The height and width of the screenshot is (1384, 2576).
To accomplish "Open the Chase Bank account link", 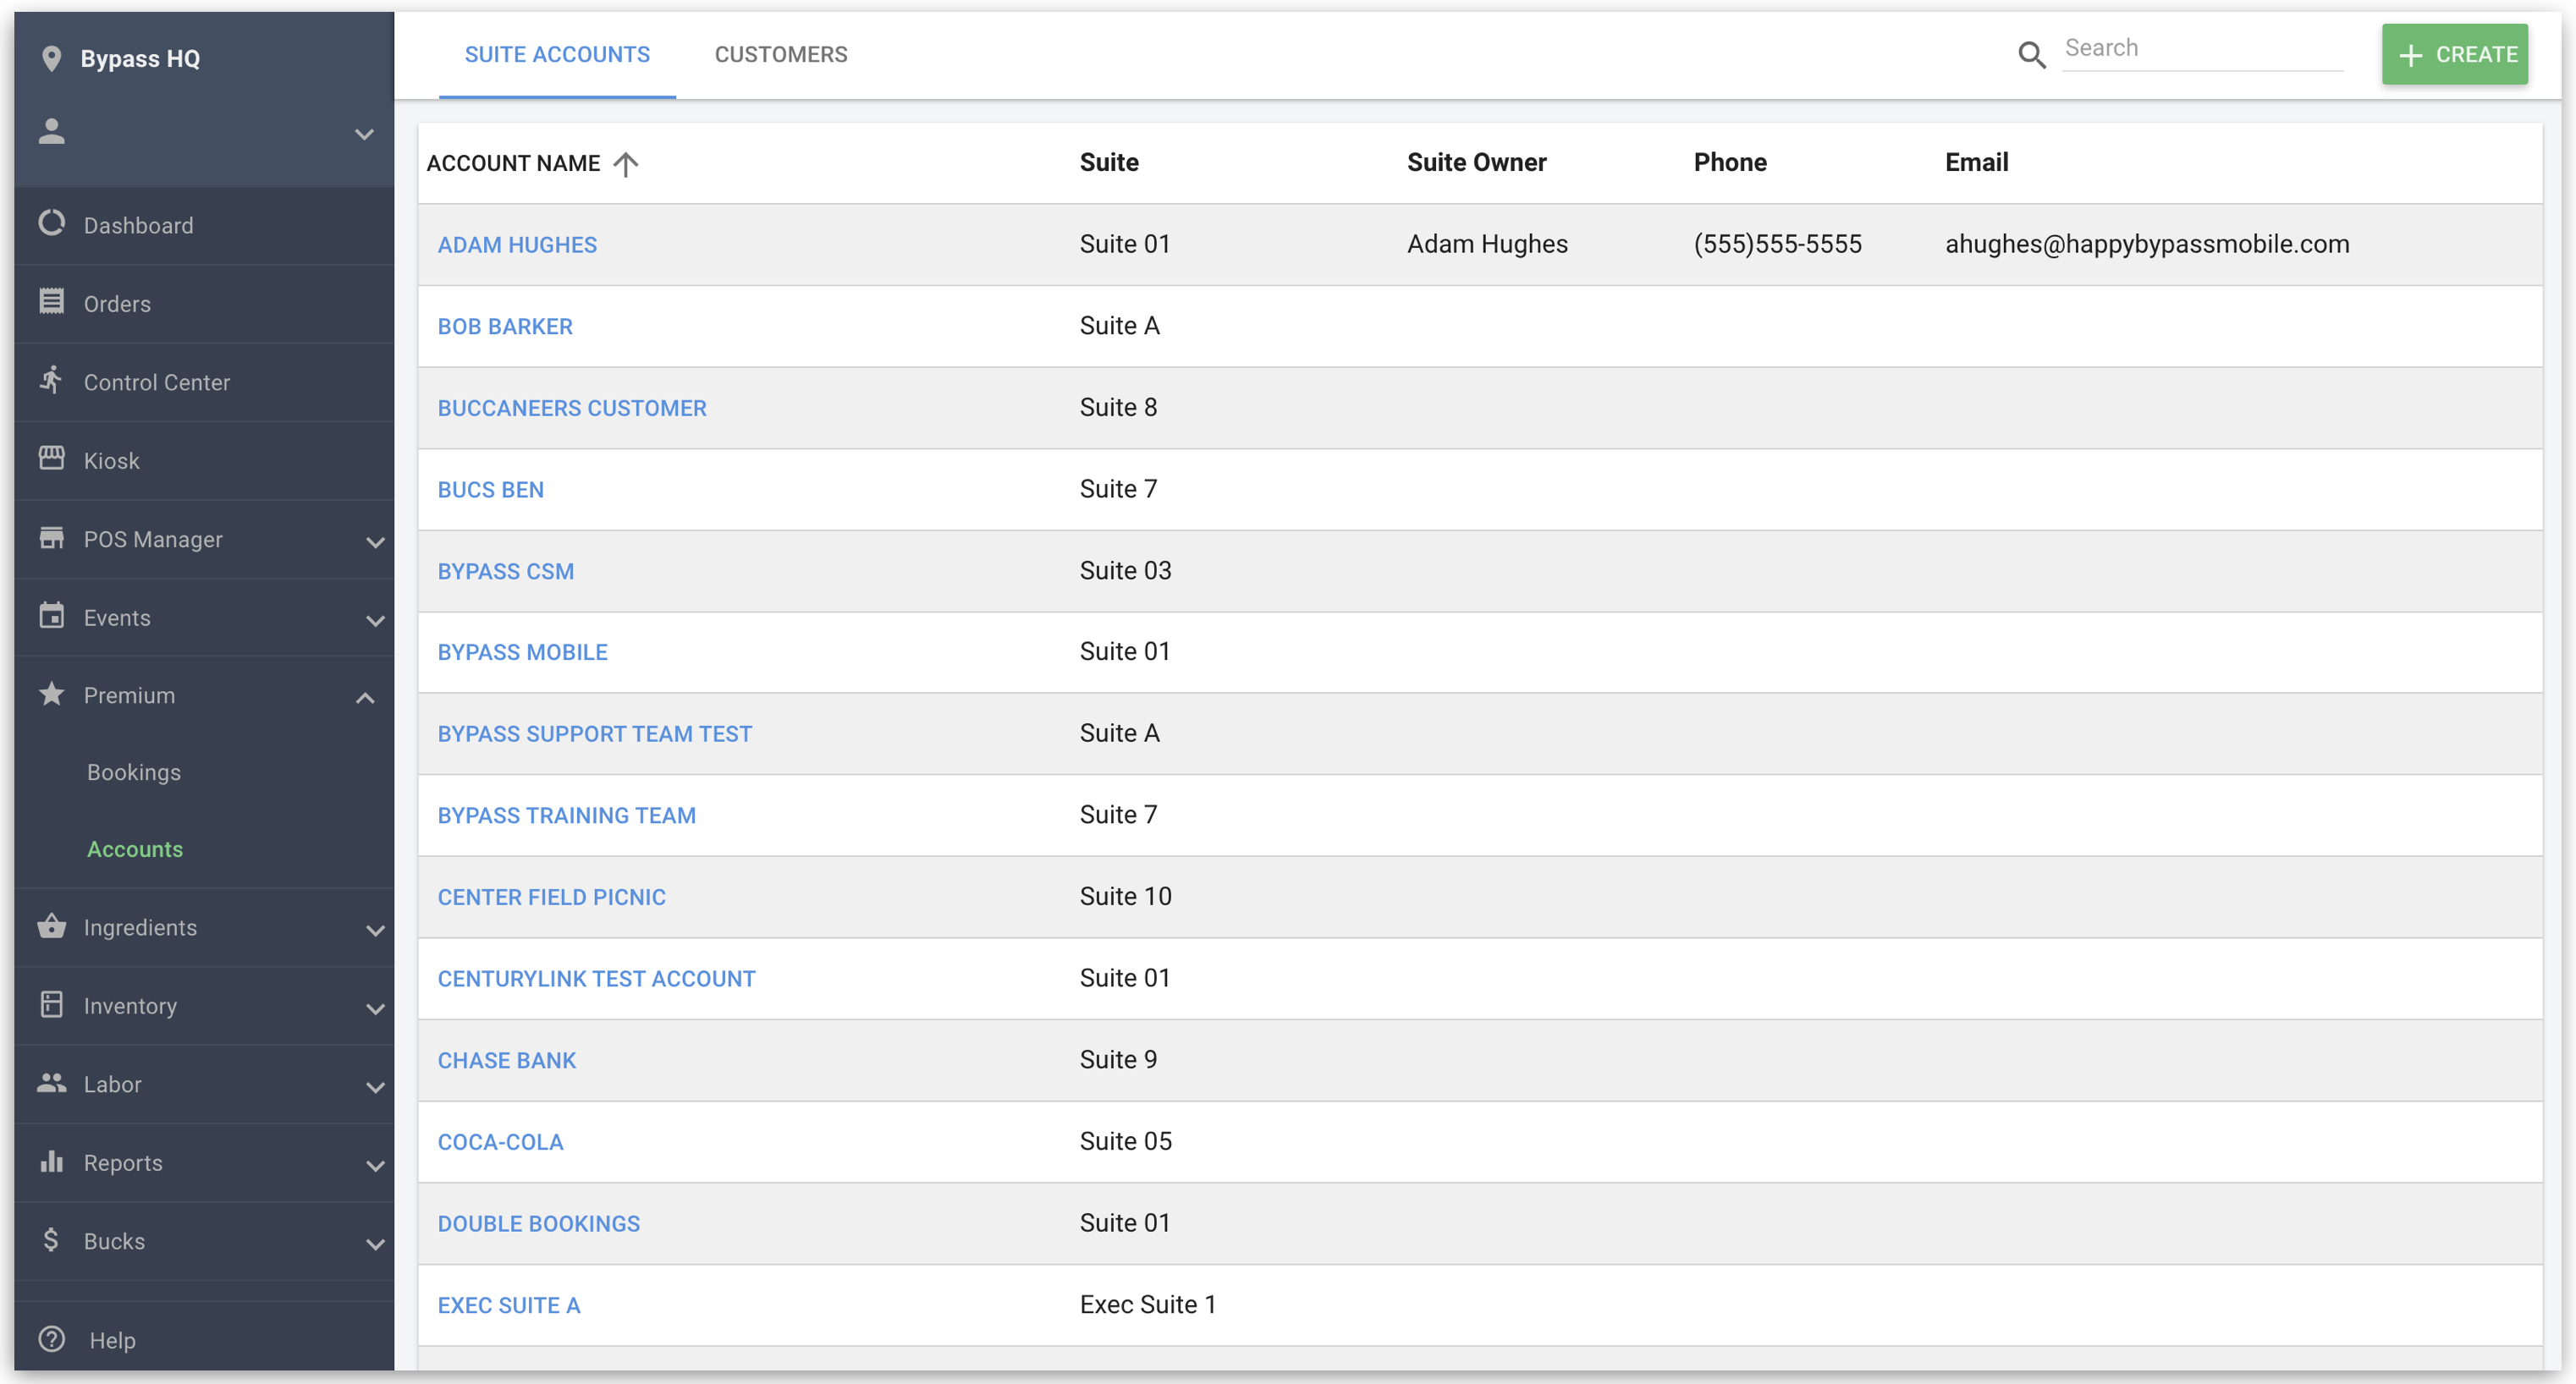I will pyautogui.click(x=507, y=1061).
